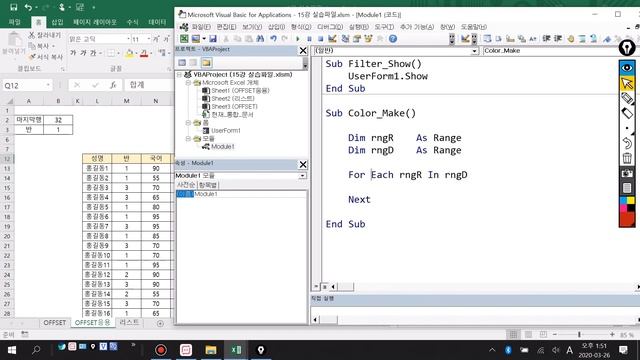The height and width of the screenshot is (360, 640).
Task: Open the Object Browser icon in VBA toolbar
Action: (x=369, y=39)
